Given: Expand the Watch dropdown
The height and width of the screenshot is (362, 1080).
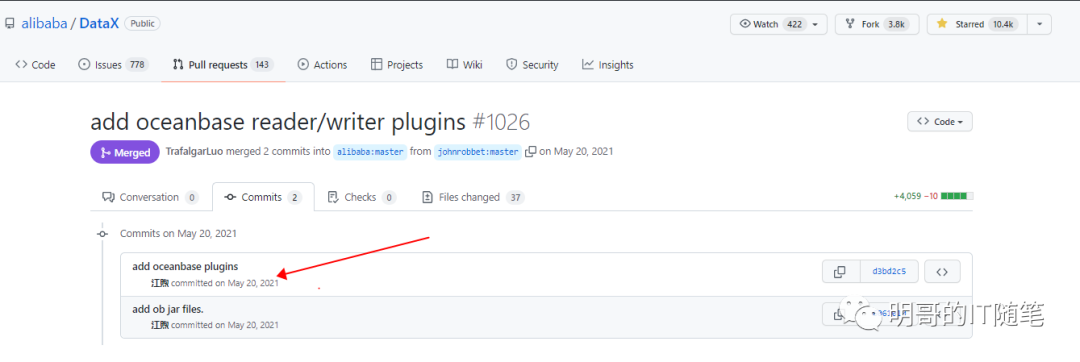Looking at the screenshot, I should (x=778, y=24).
